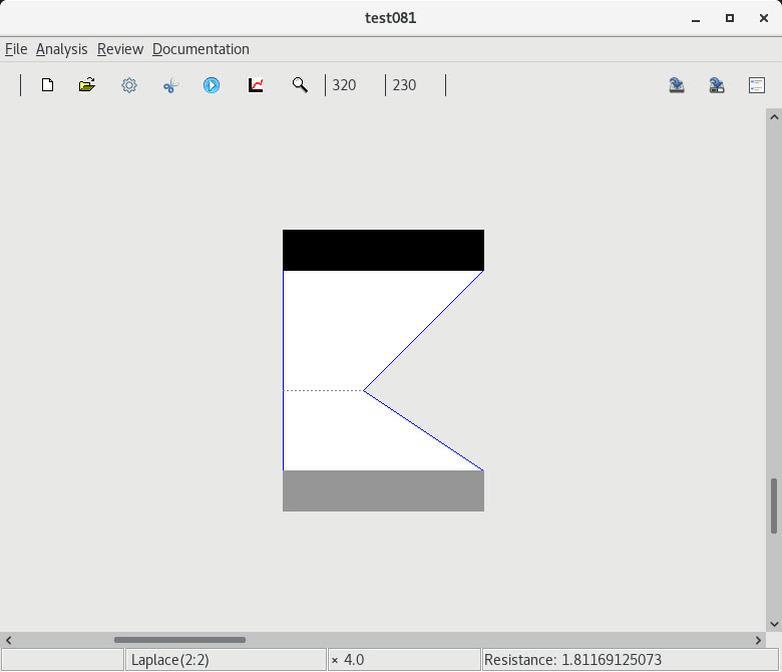Show the chart plot icon
This screenshot has width=782, height=672.
pos(256,85)
